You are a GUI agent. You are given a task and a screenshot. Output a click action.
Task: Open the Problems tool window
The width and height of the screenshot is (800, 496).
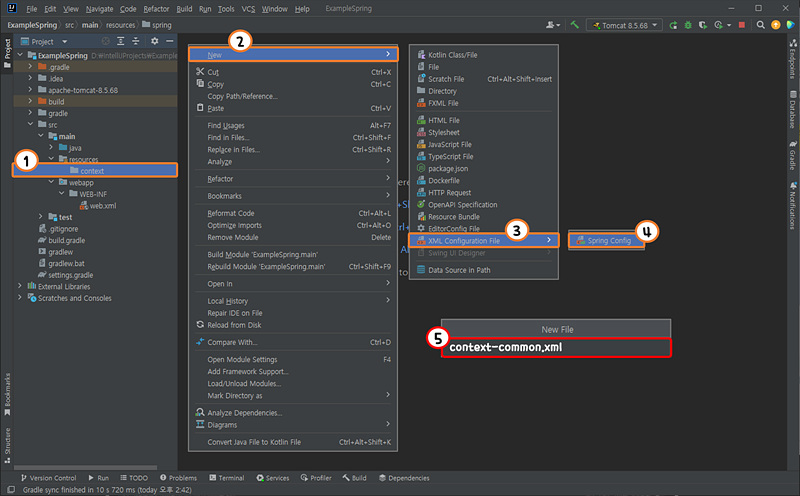click(178, 478)
